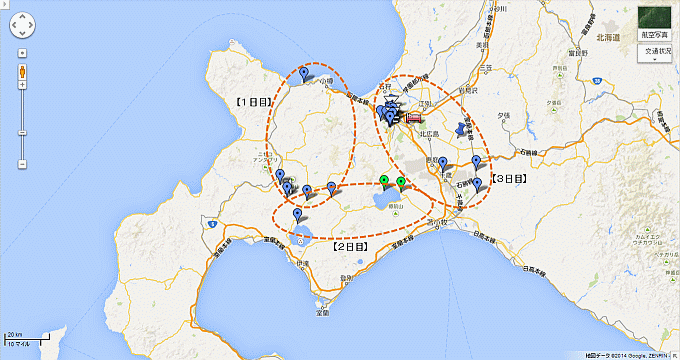Click the 【2日目】 route label
680x360 pixels.
pyautogui.click(x=350, y=247)
